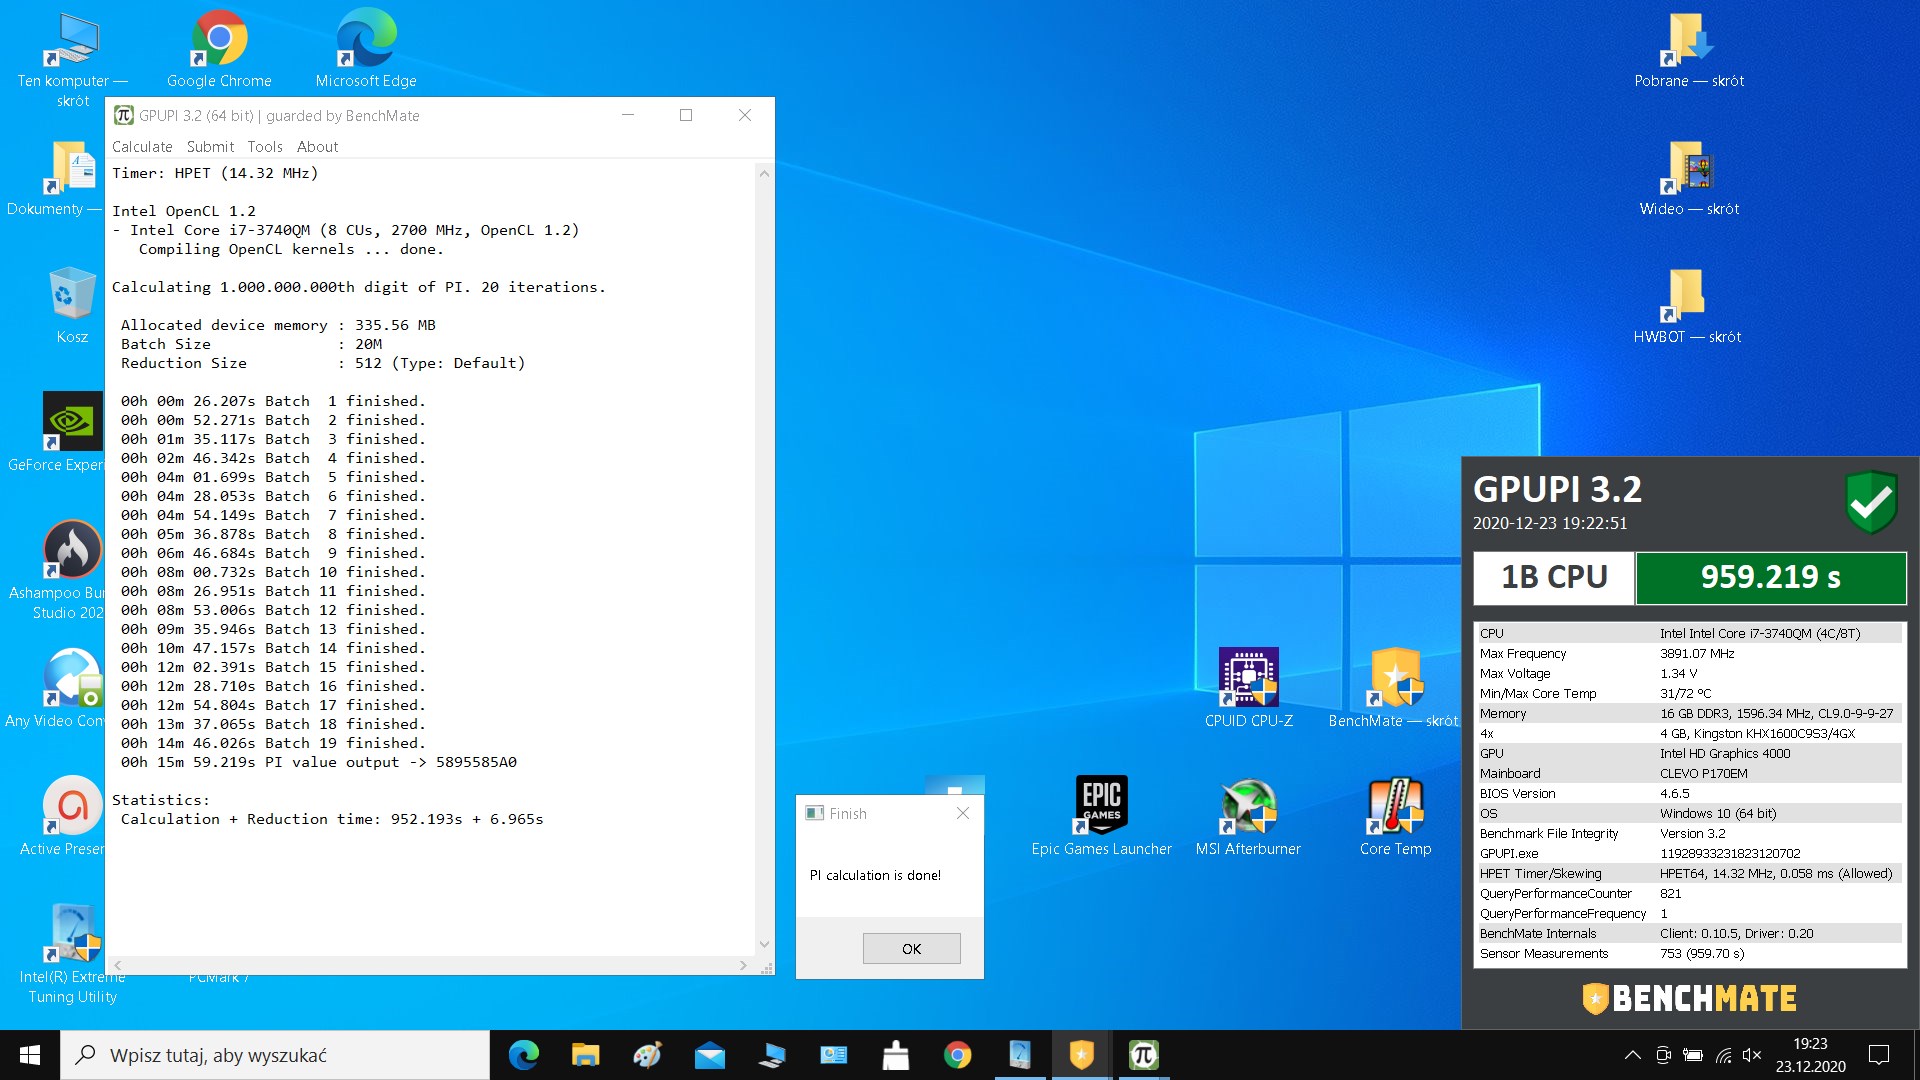Click OK in the Finish dialog

(x=911, y=948)
